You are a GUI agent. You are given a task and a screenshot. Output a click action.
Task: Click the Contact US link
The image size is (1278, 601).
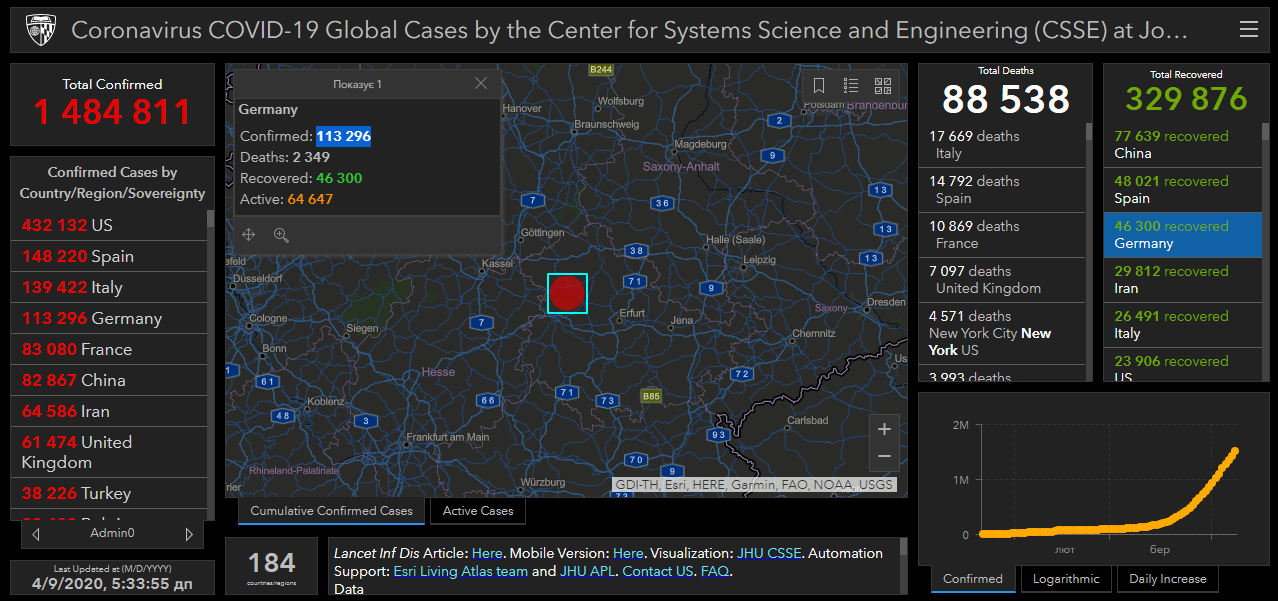click(658, 572)
